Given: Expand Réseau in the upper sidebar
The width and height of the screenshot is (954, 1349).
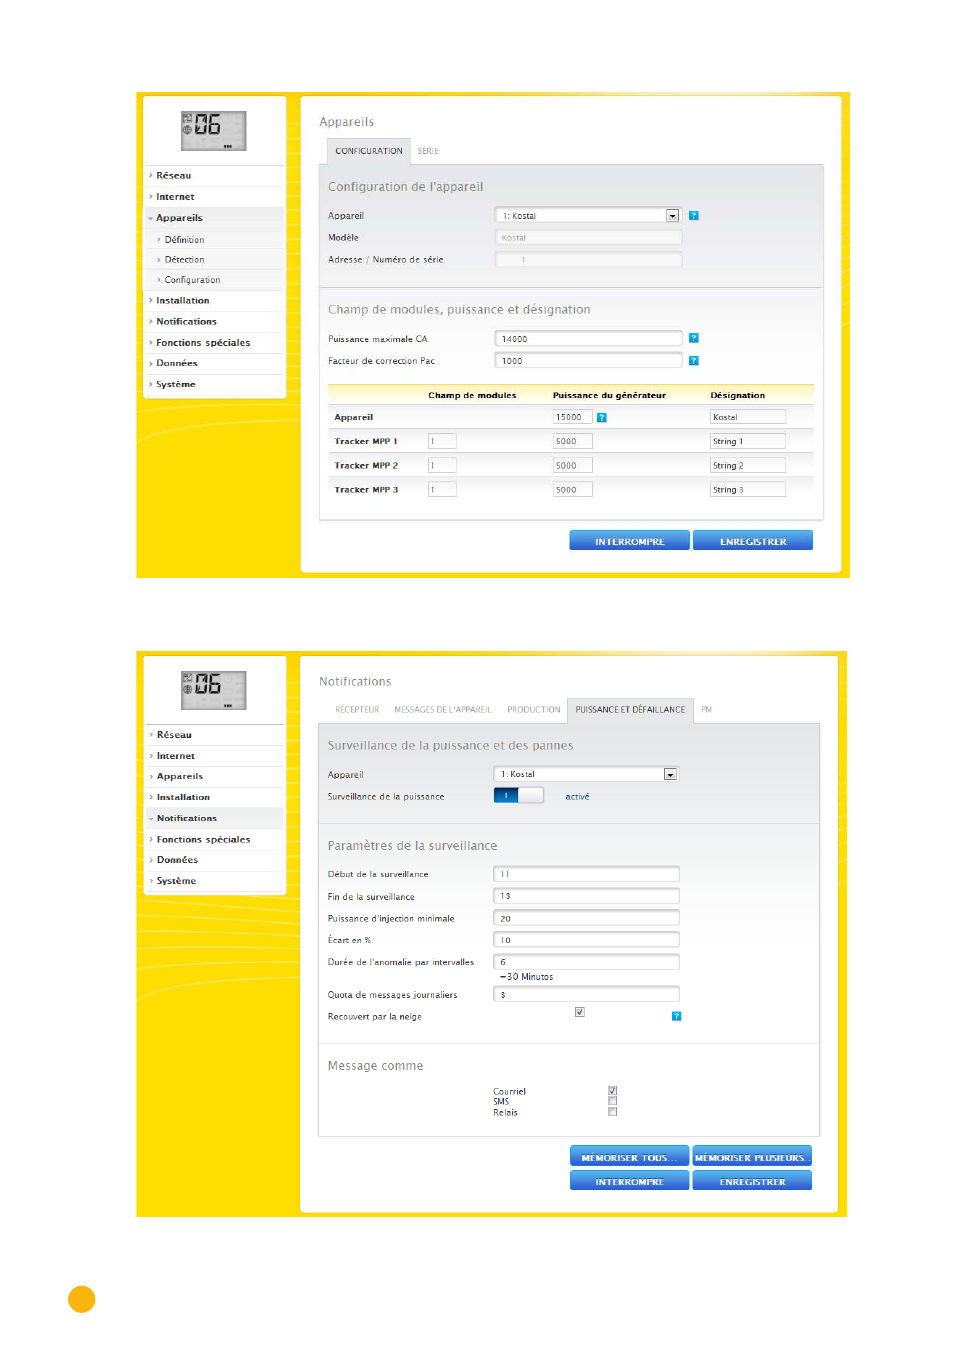Looking at the screenshot, I should tap(173, 176).
